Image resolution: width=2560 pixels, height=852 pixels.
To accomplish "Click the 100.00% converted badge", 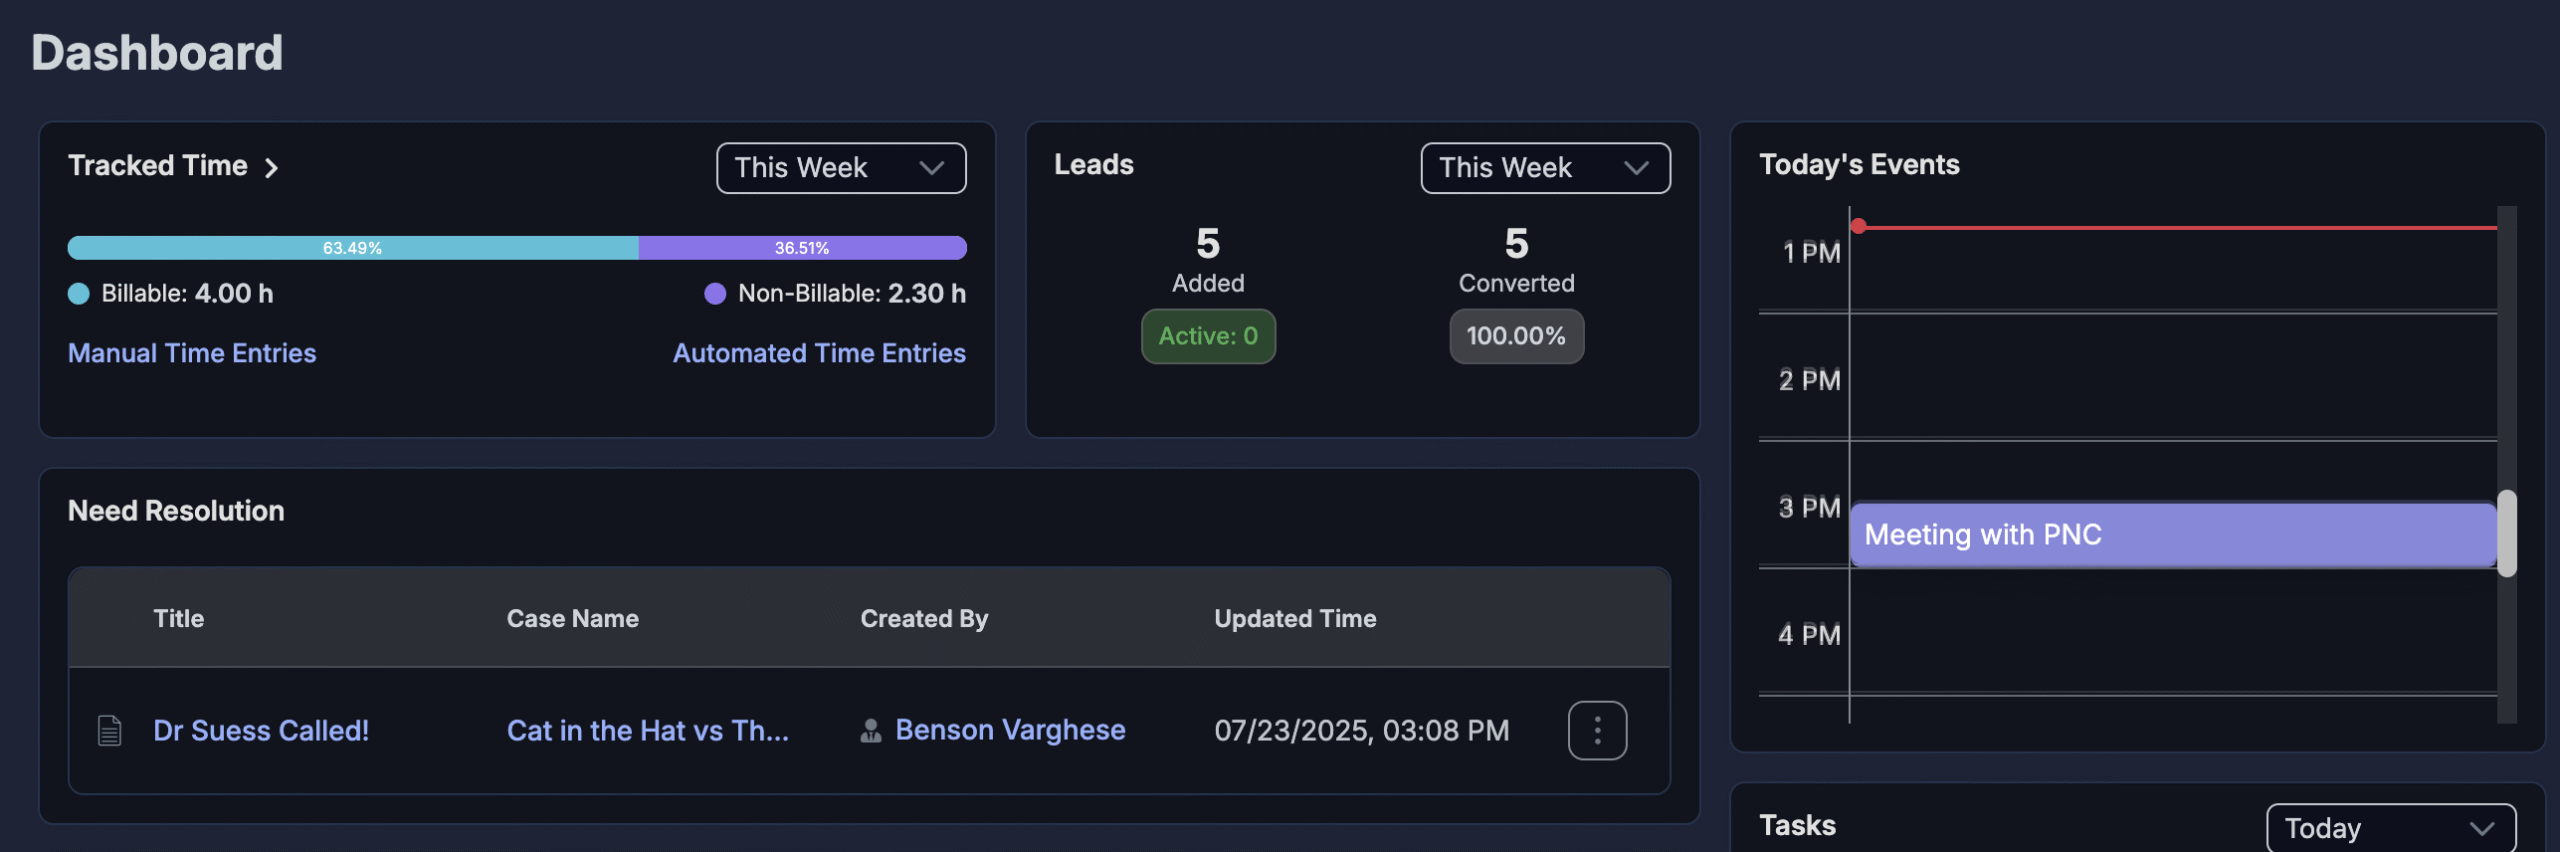I will point(1515,336).
